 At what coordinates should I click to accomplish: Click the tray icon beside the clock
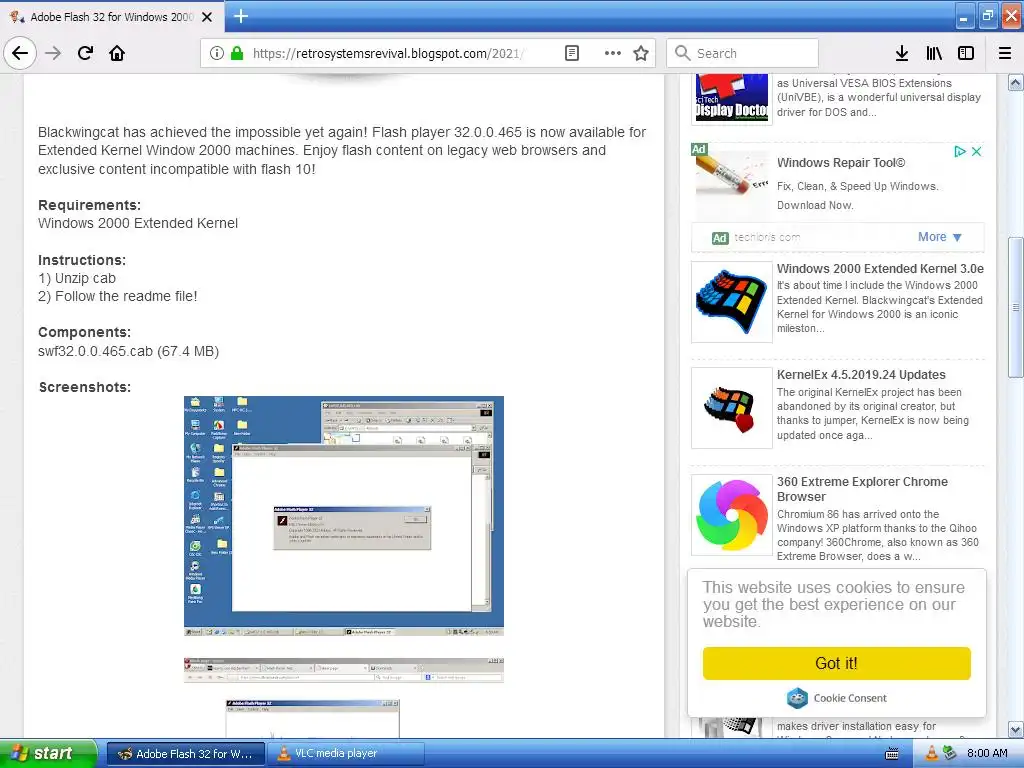click(950, 754)
